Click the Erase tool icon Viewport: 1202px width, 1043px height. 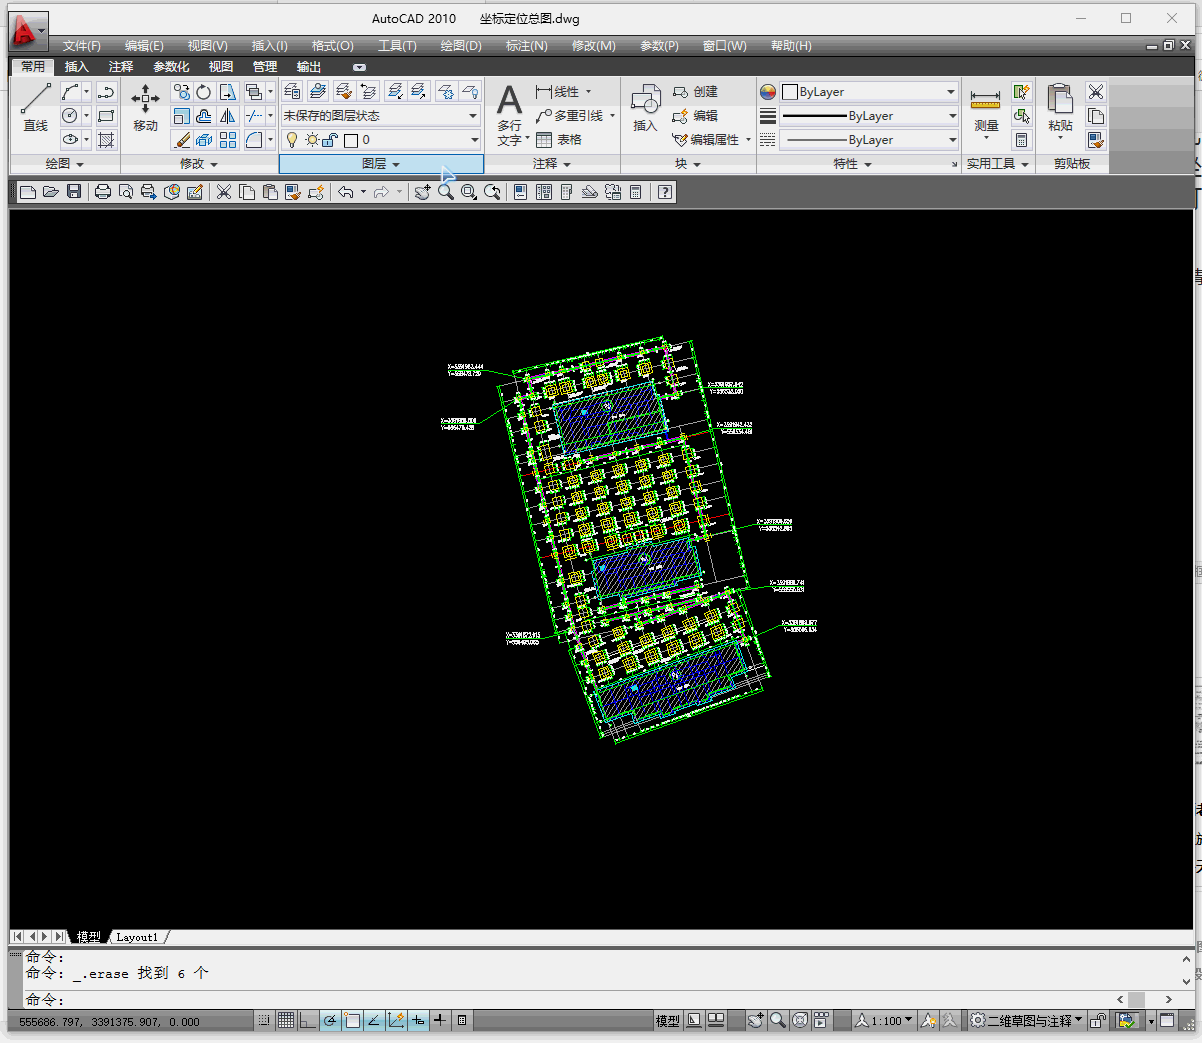click(181, 140)
